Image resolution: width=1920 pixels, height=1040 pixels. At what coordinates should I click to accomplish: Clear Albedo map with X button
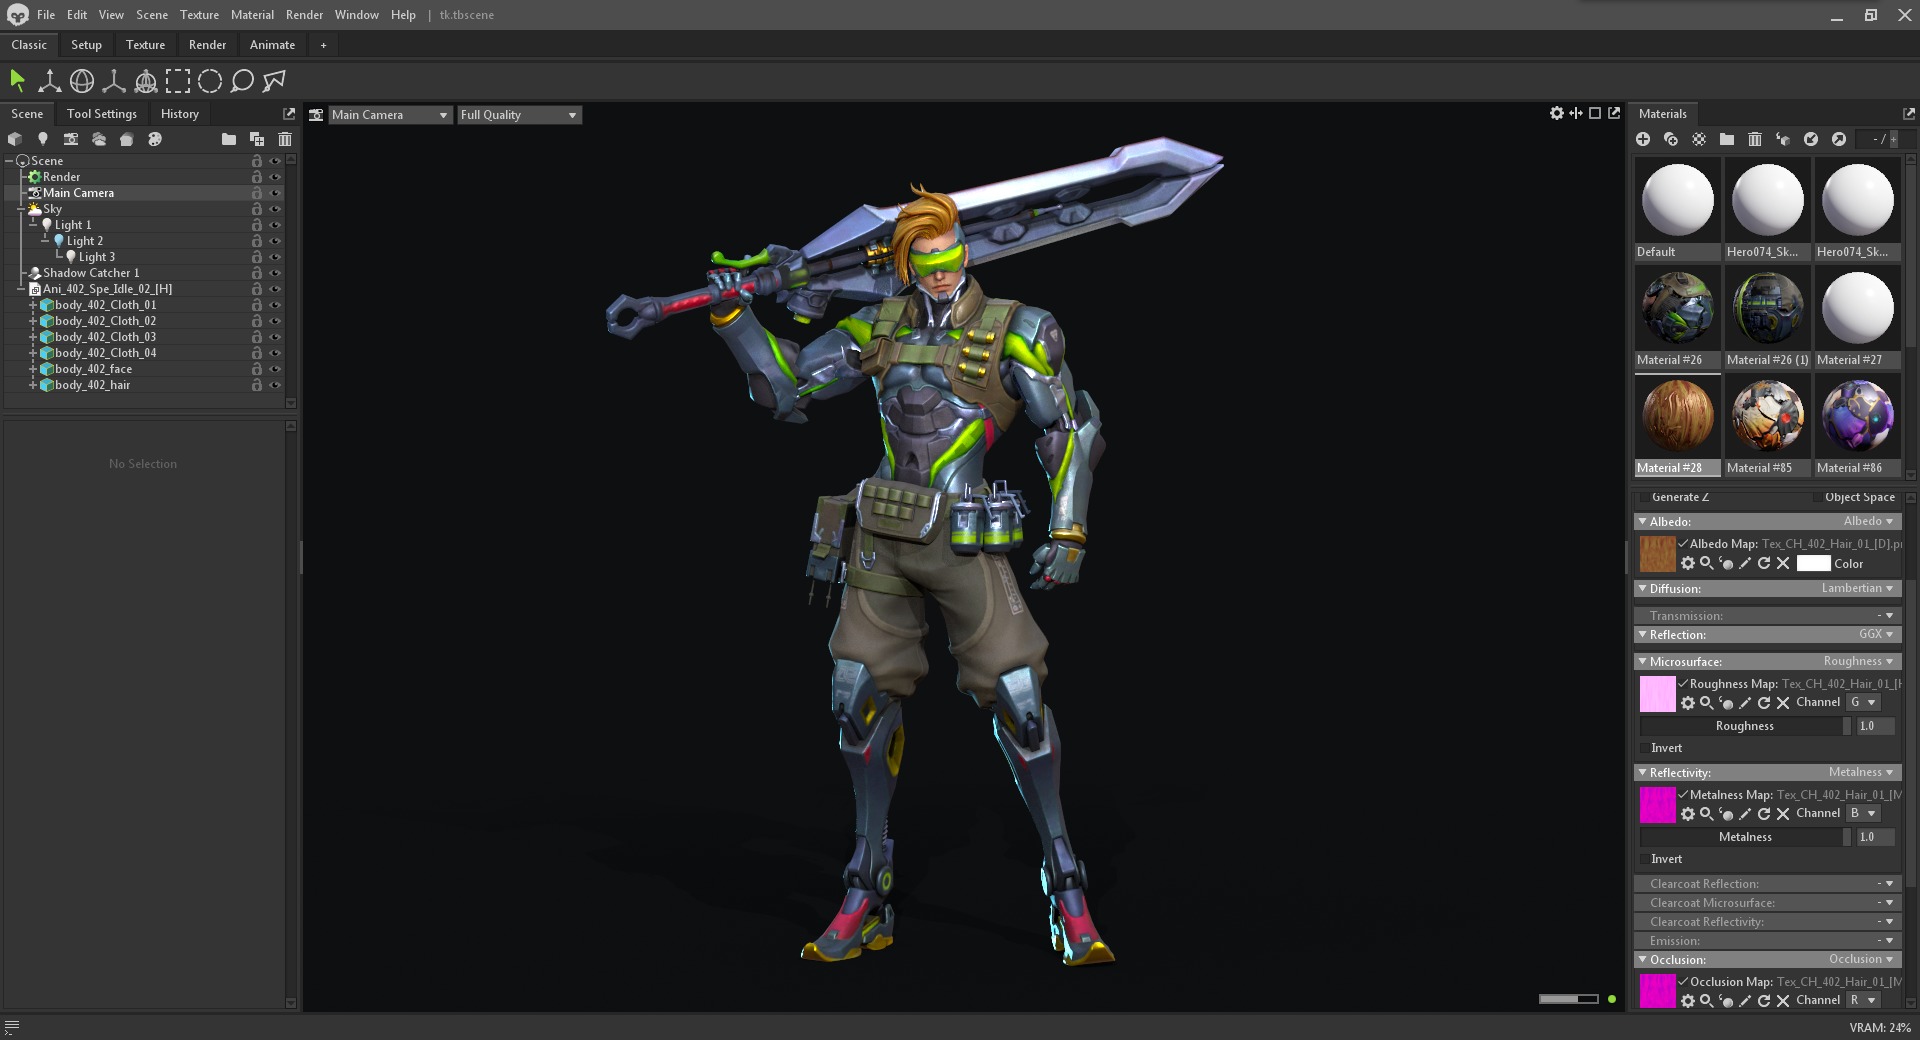click(x=1783, y=563)
